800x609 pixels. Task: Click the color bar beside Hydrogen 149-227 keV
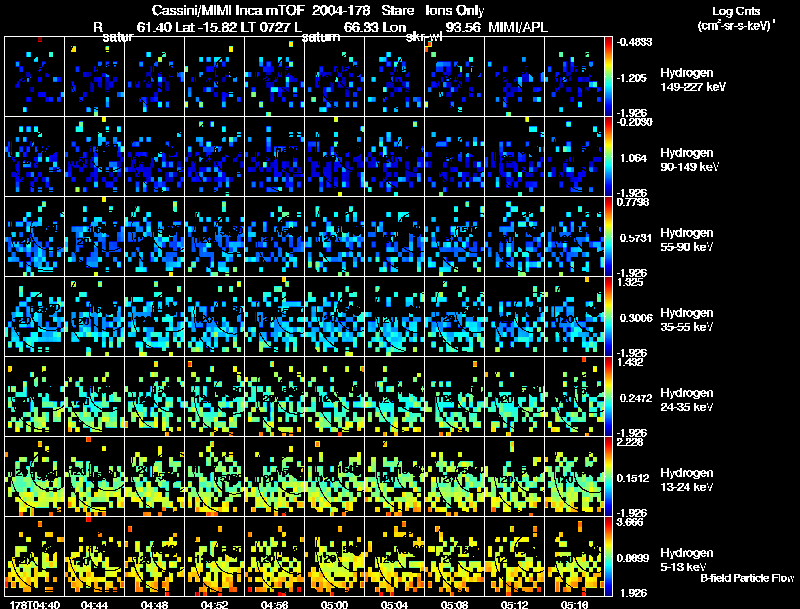pyautogui.click(x=608, y=77)
